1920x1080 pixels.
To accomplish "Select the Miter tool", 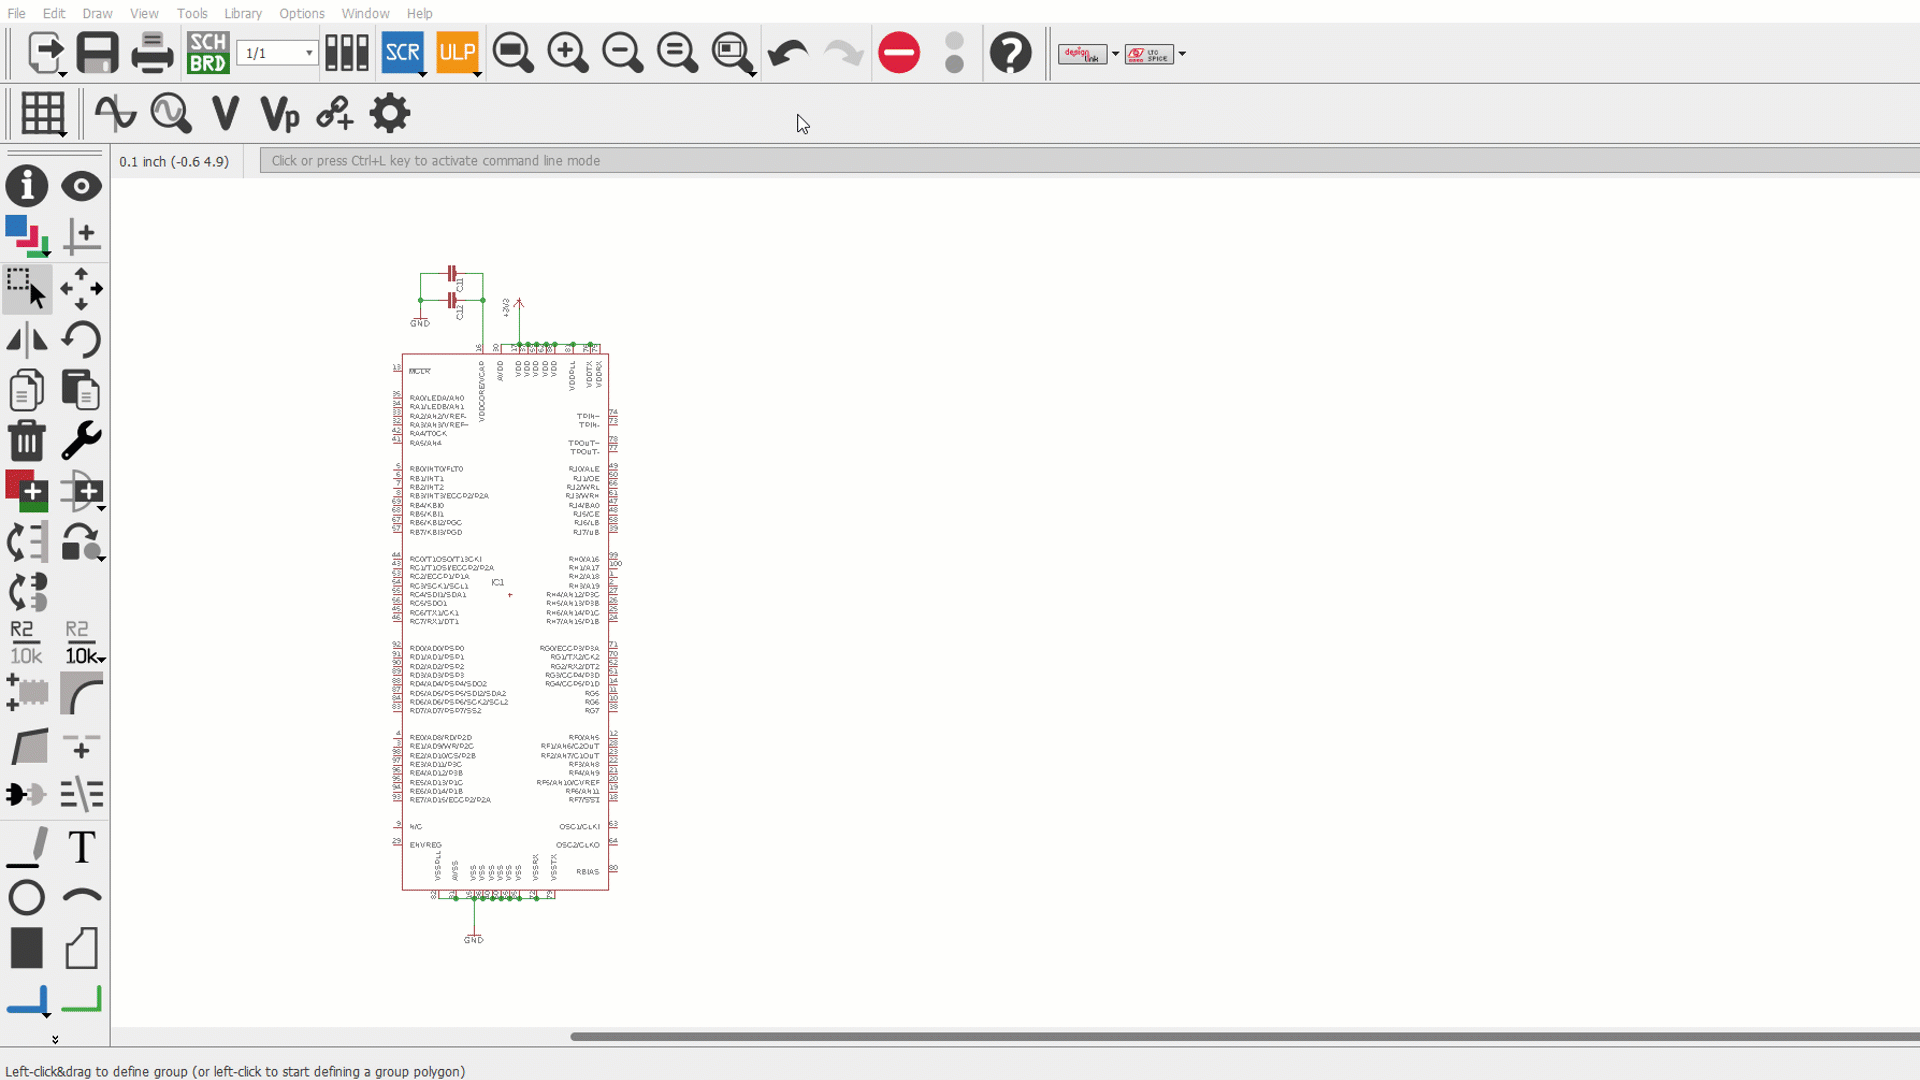I will pos(81,693).
